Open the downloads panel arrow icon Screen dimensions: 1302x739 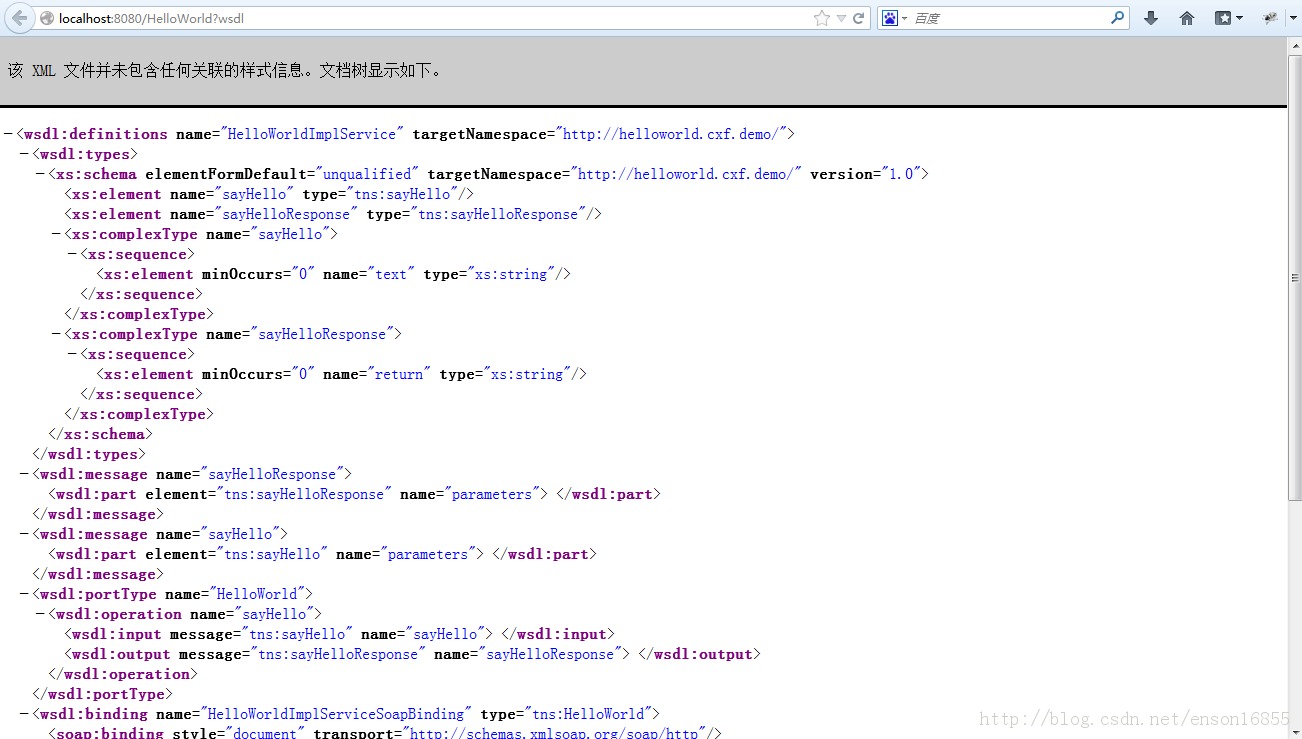[1151, 18]
